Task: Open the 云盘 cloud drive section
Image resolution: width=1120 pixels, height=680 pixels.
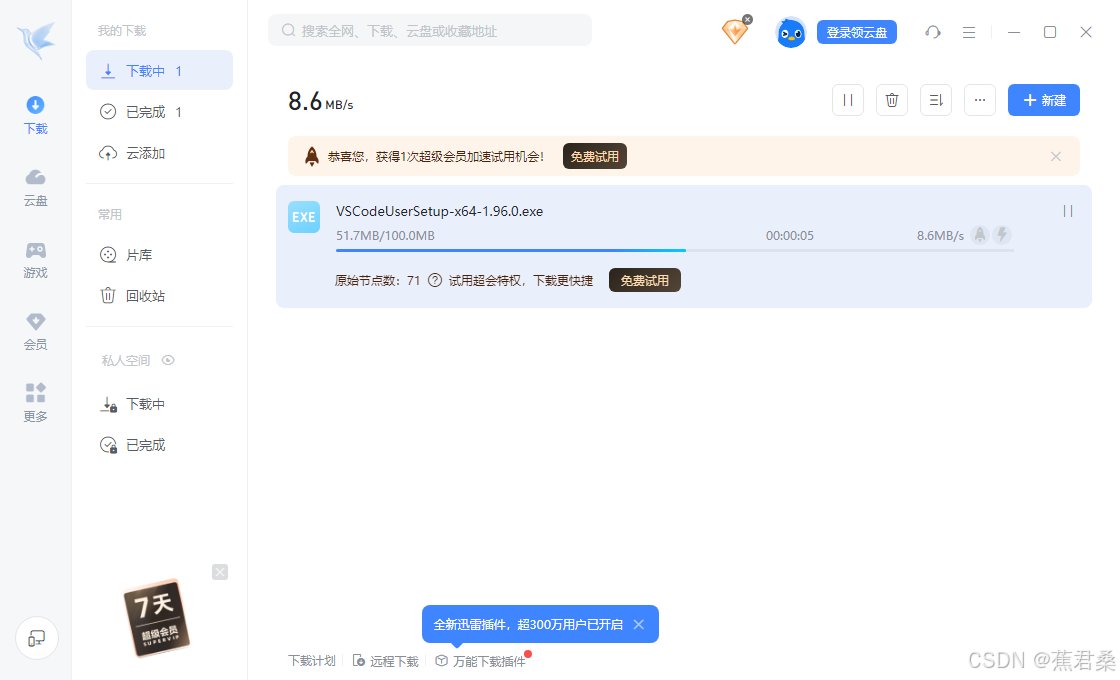Action: 36,188
